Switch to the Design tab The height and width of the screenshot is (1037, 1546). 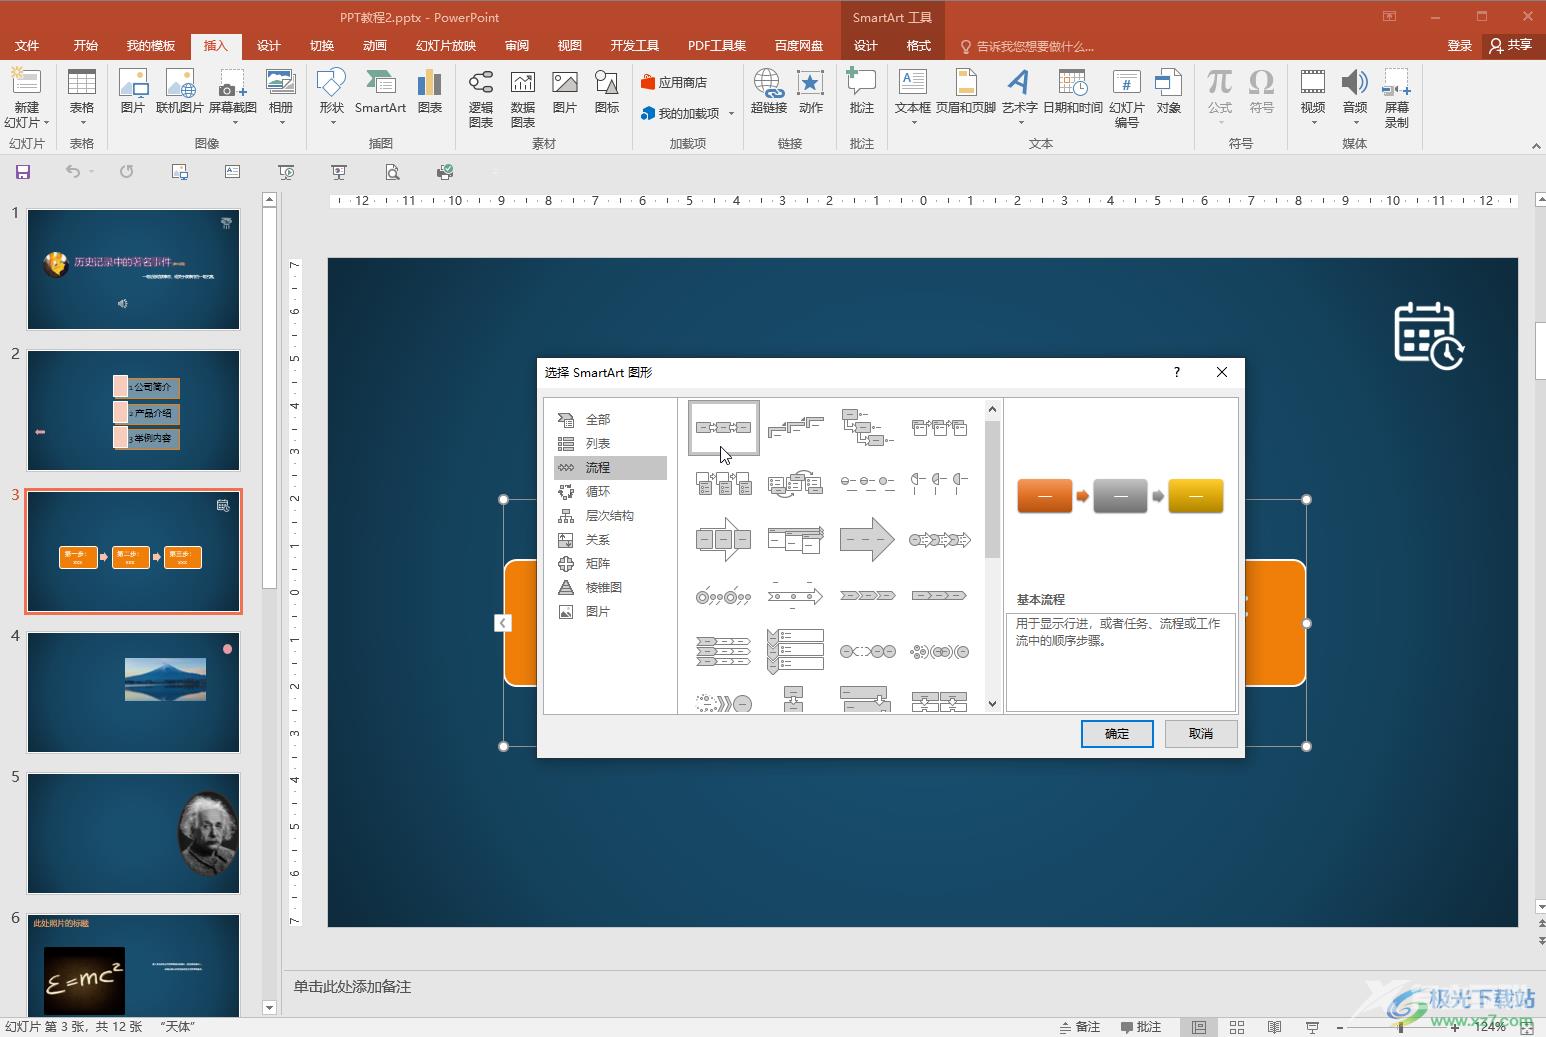point(269,45)
